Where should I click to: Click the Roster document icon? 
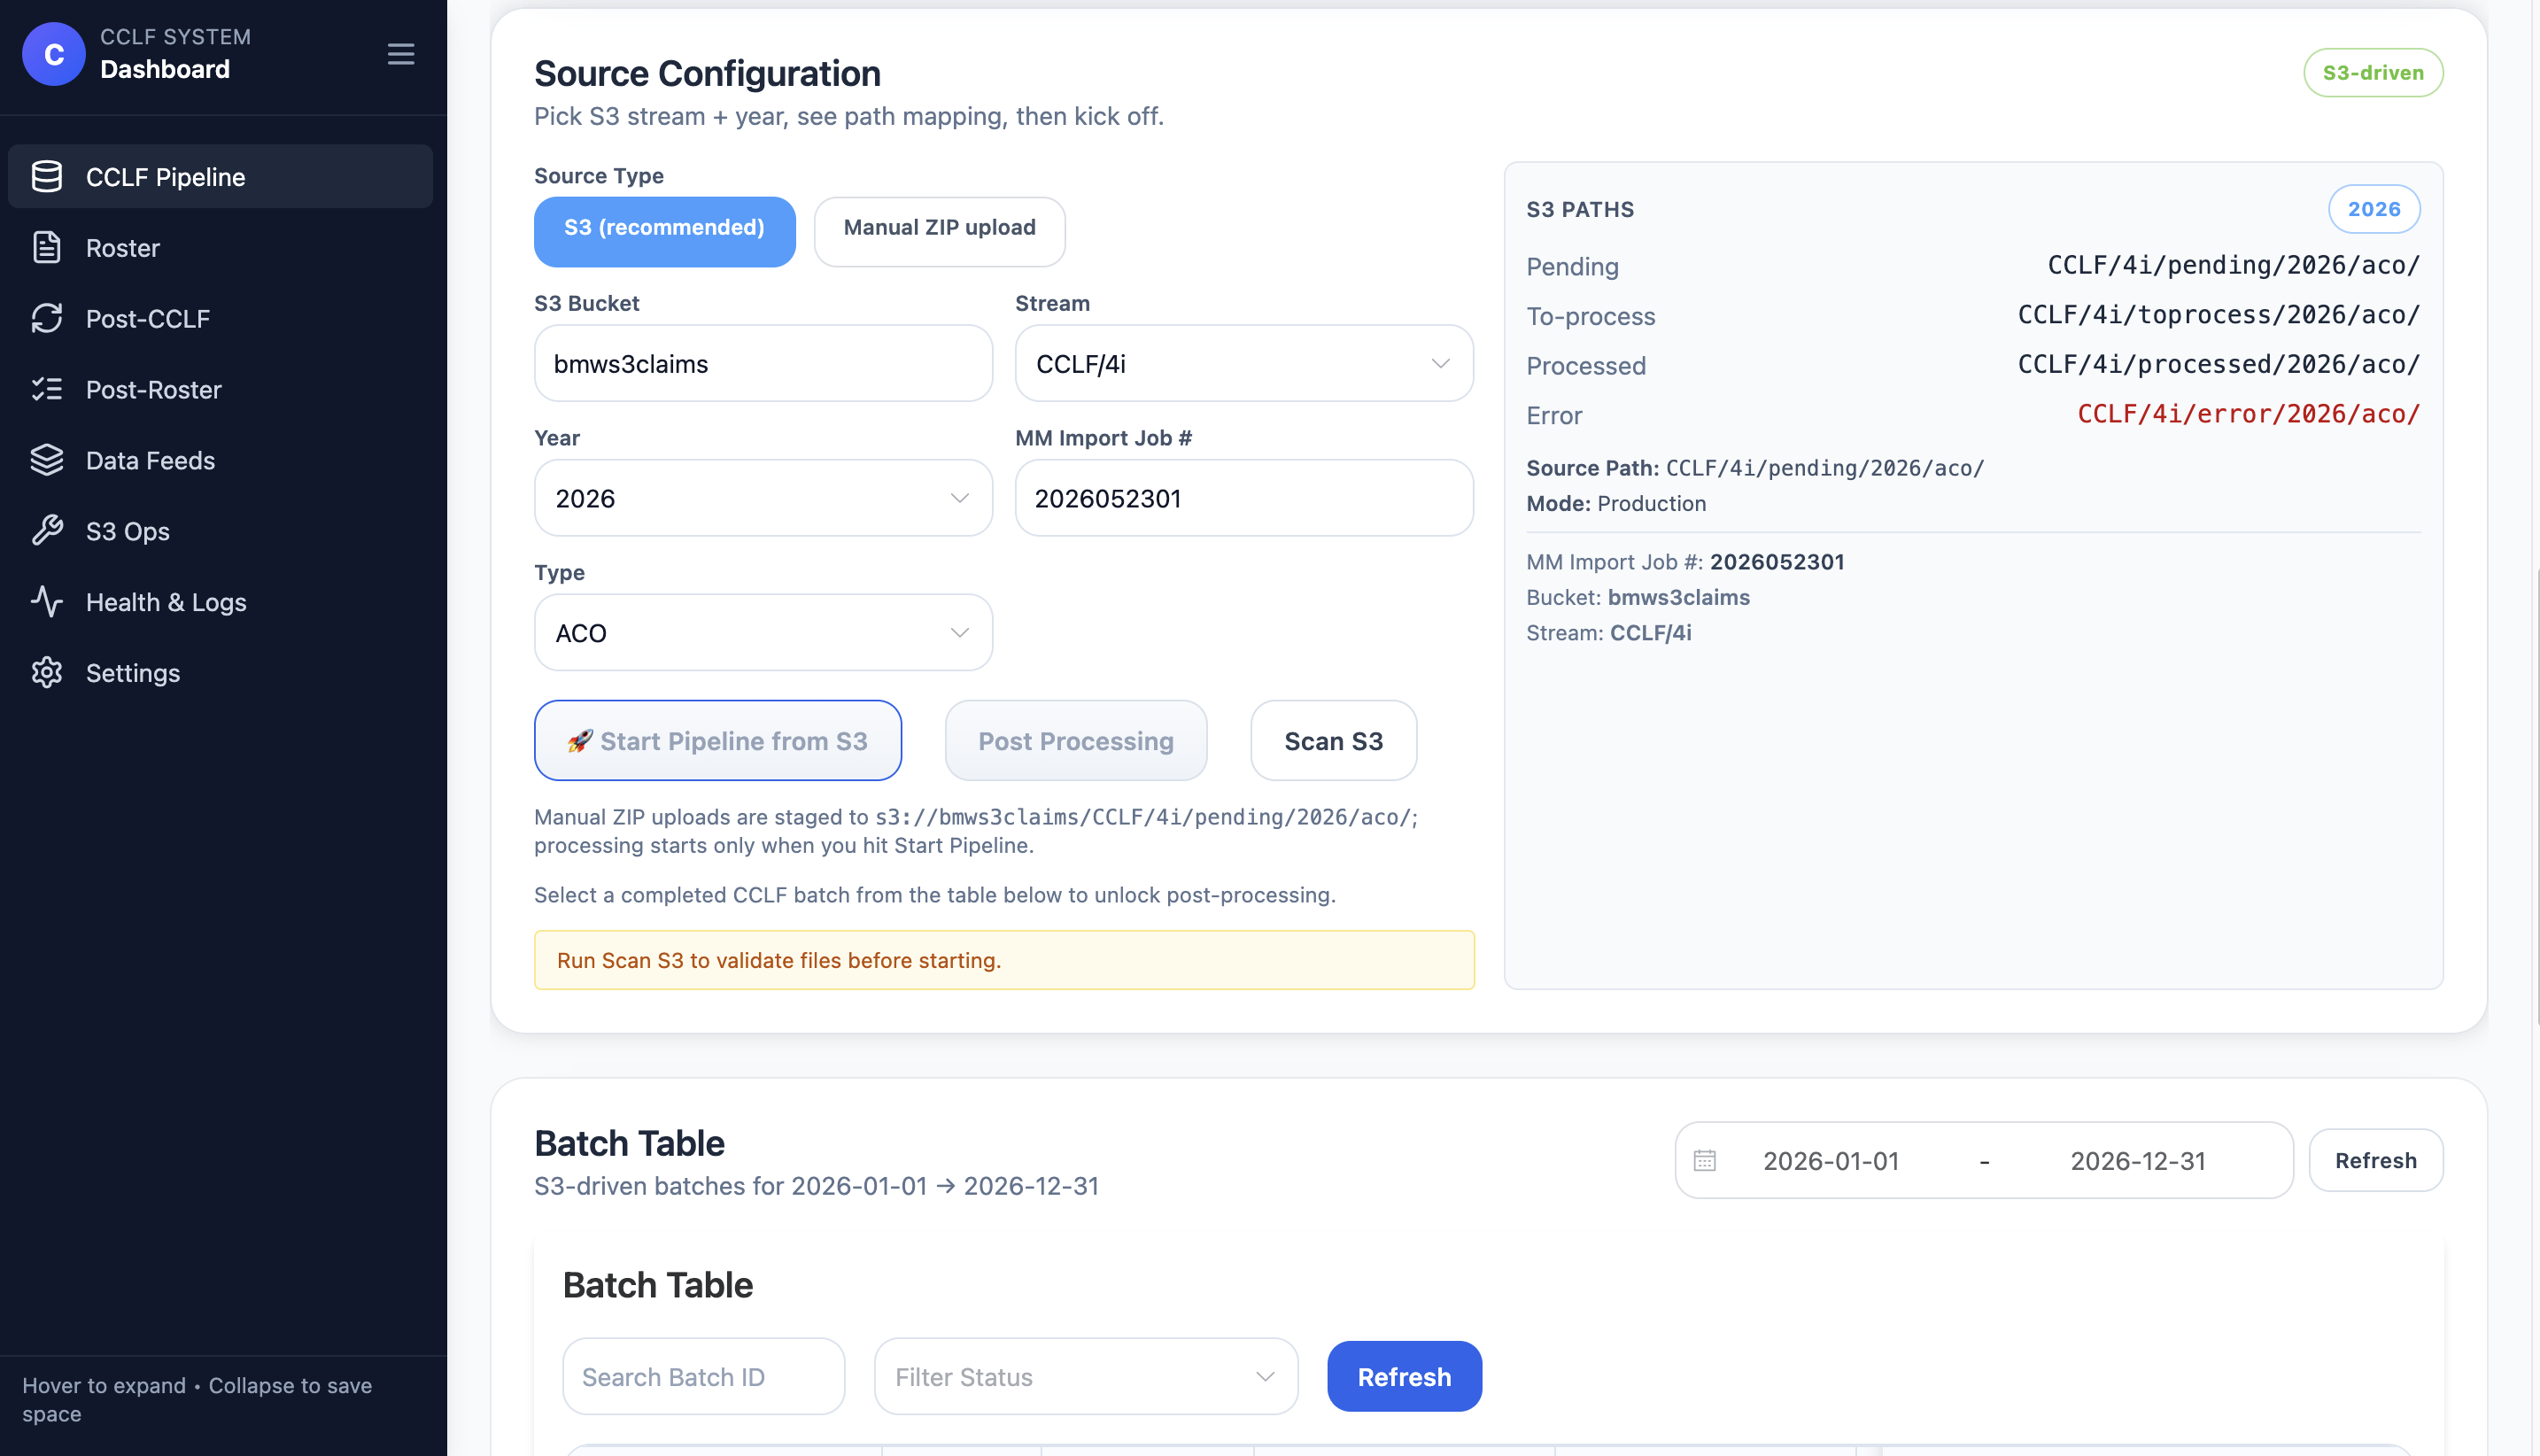point(47,247)
